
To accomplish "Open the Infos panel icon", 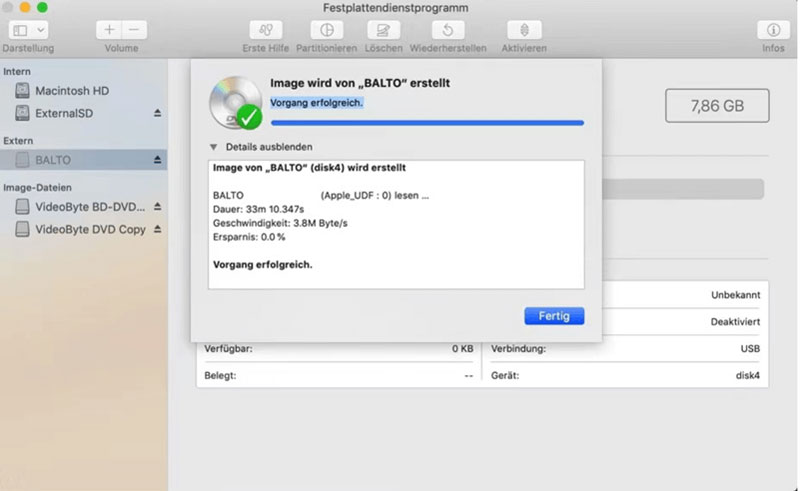I will click(773, 30).
